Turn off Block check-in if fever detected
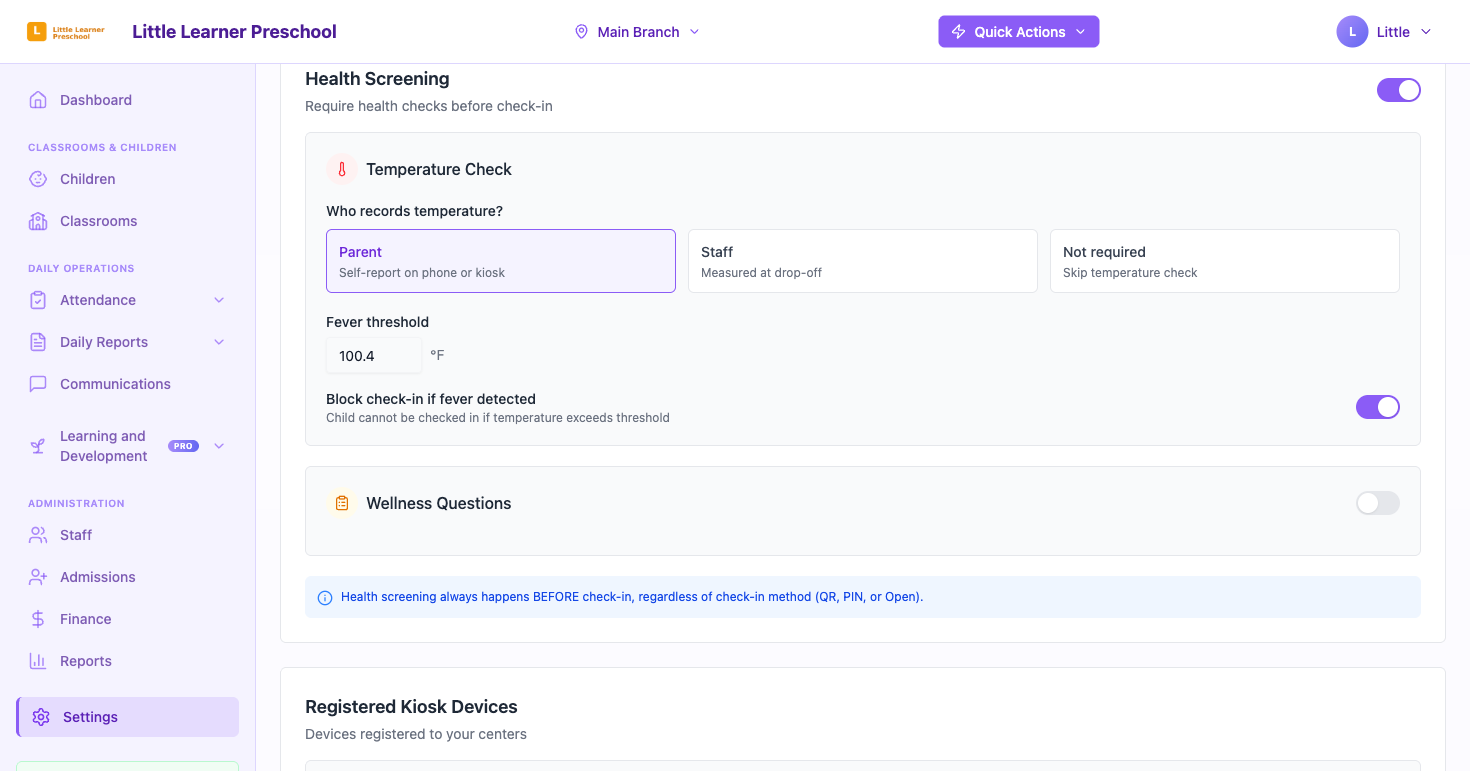 click(1377, 407)
